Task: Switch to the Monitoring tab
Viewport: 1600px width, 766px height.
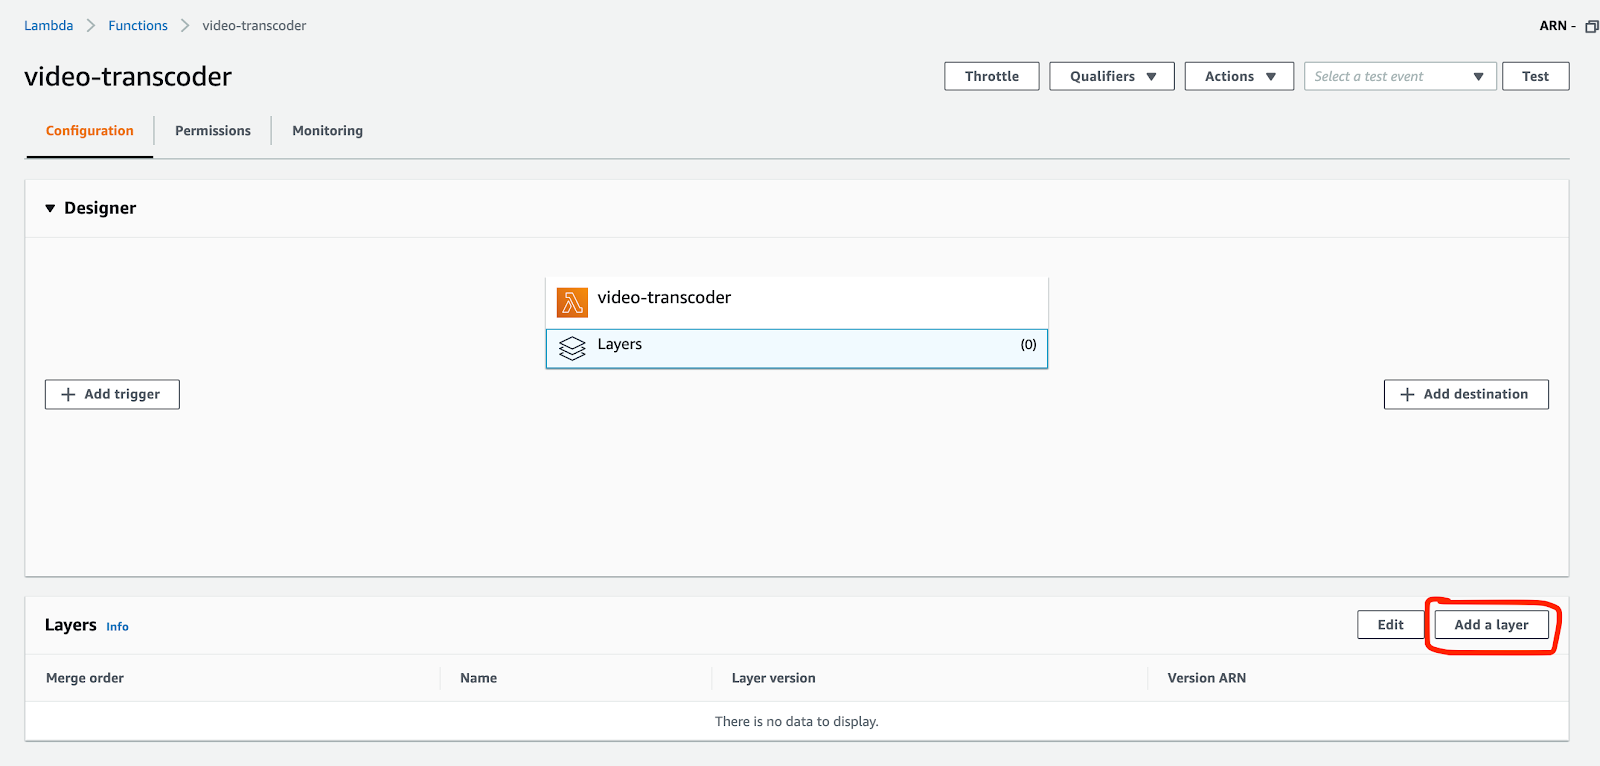Action: (x=327, y=131)
